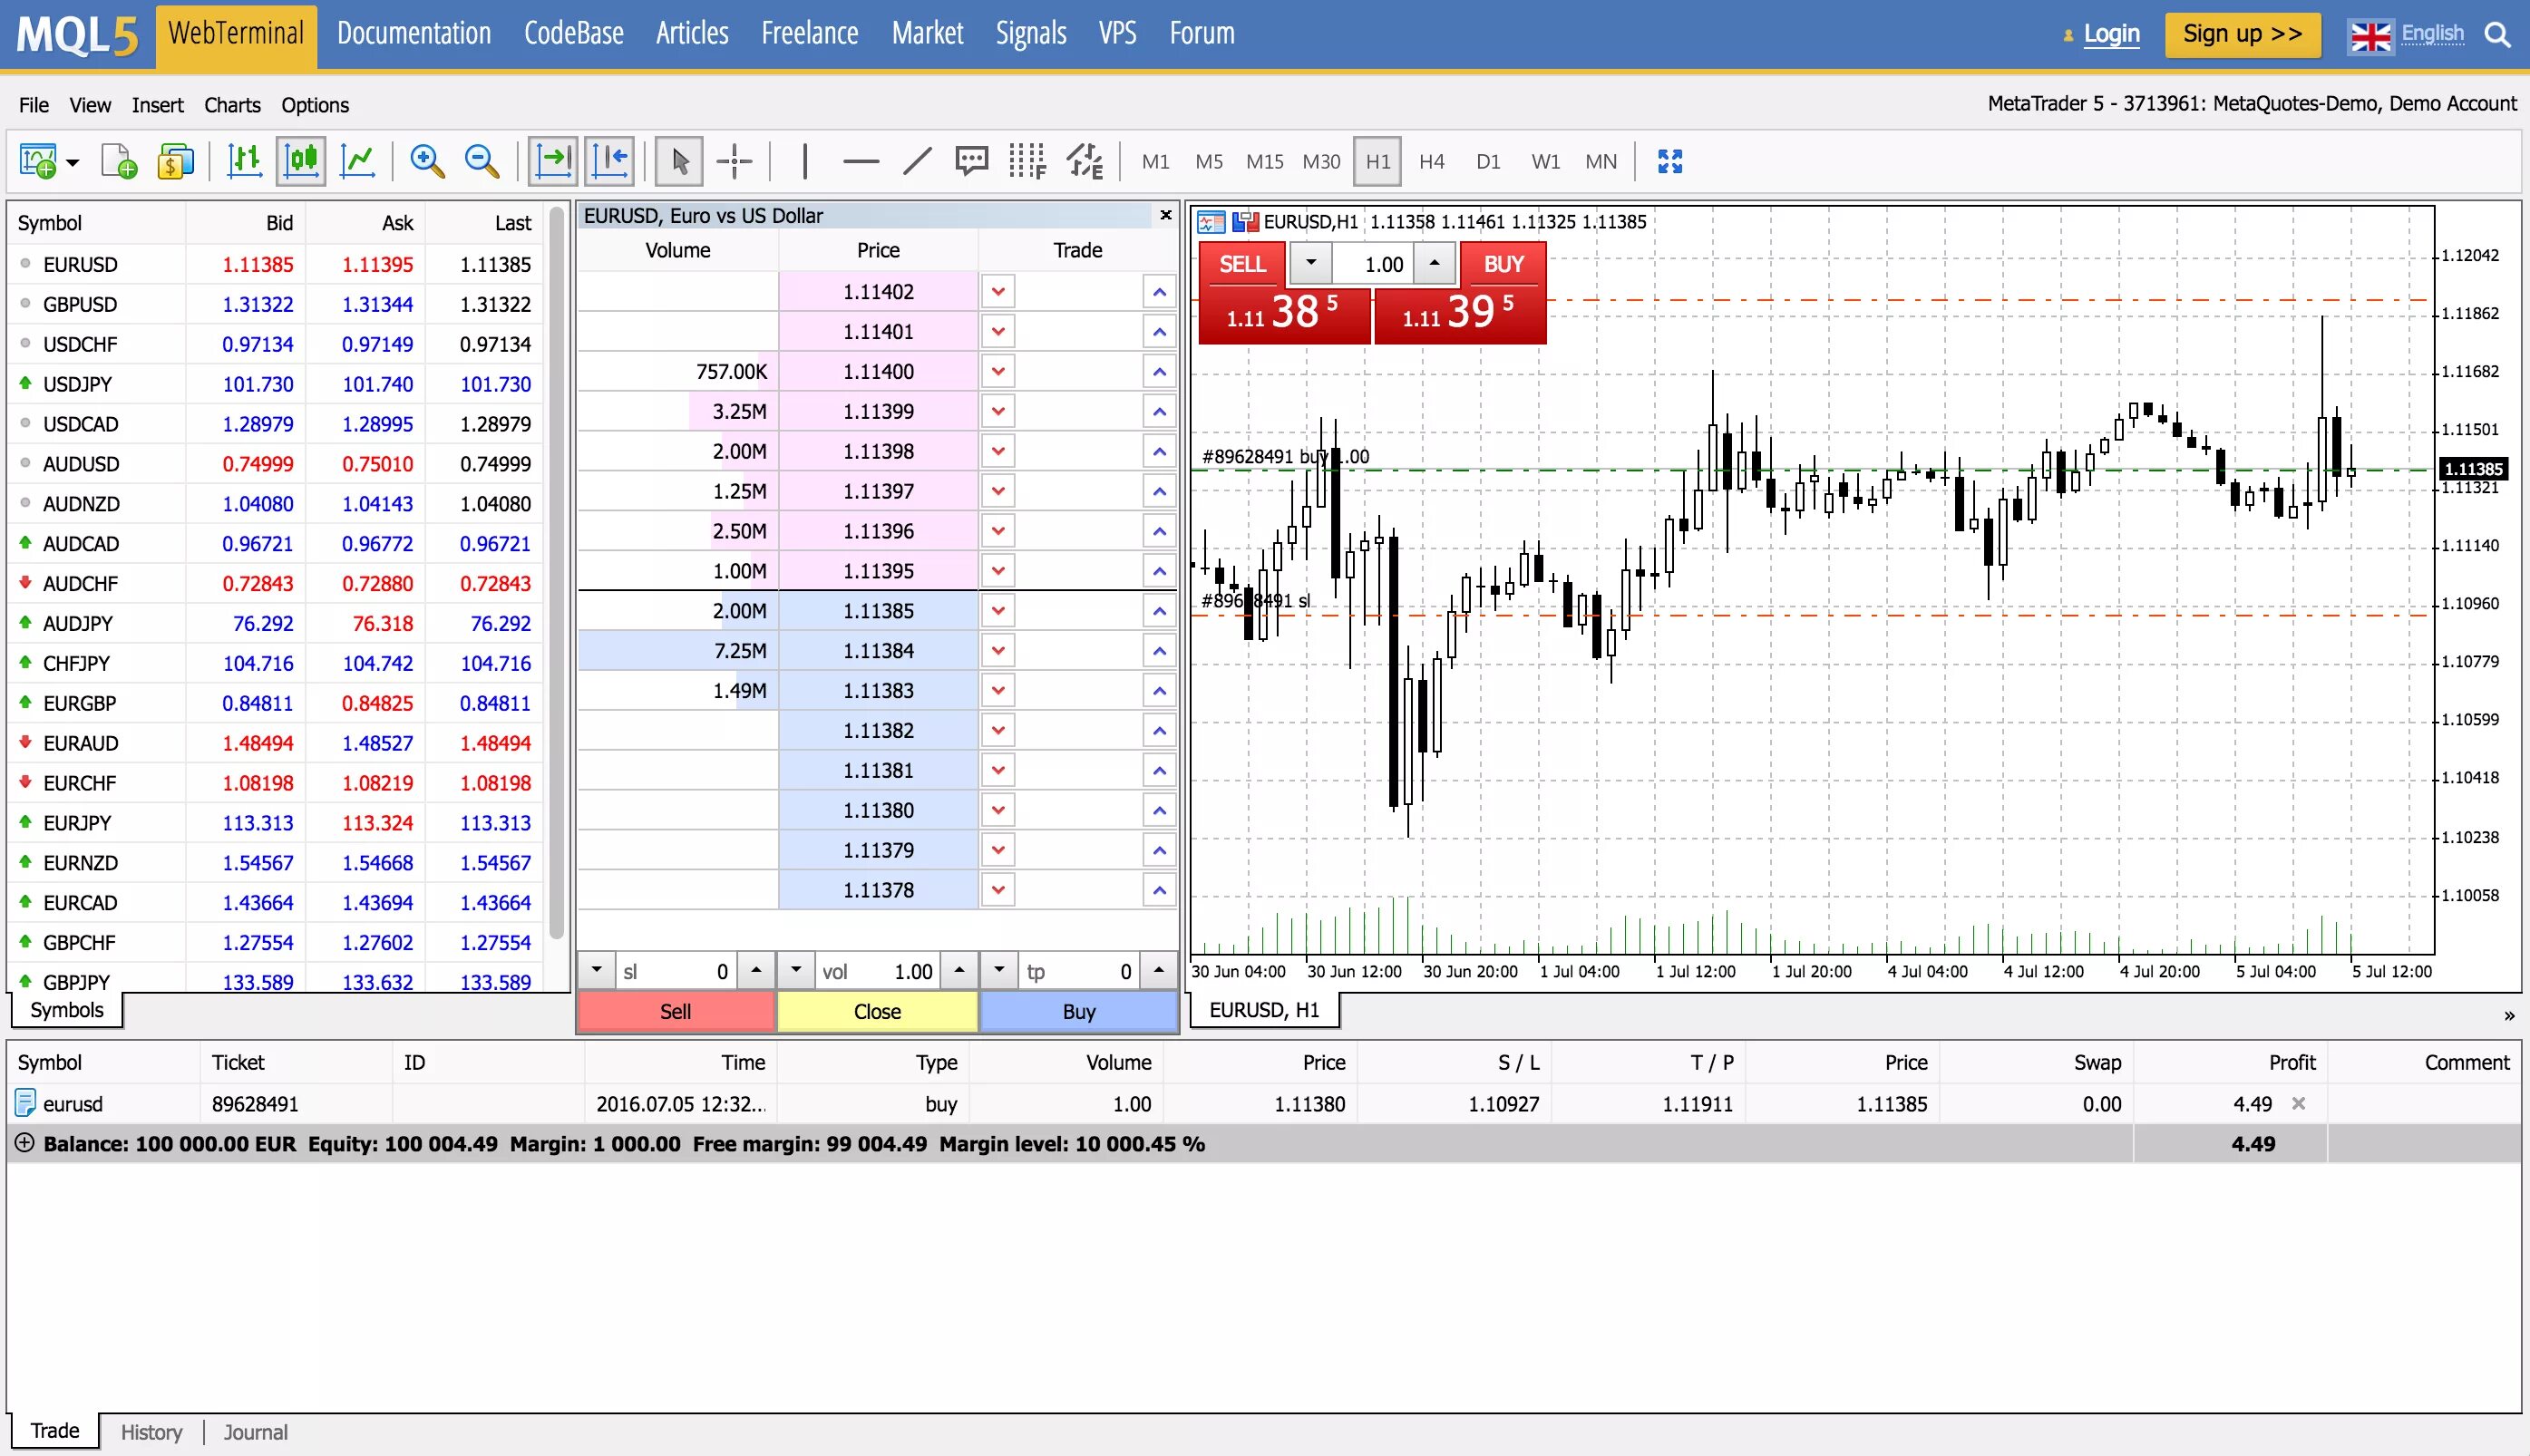
Task: Open the Charts menu
Action: [232, 105]
